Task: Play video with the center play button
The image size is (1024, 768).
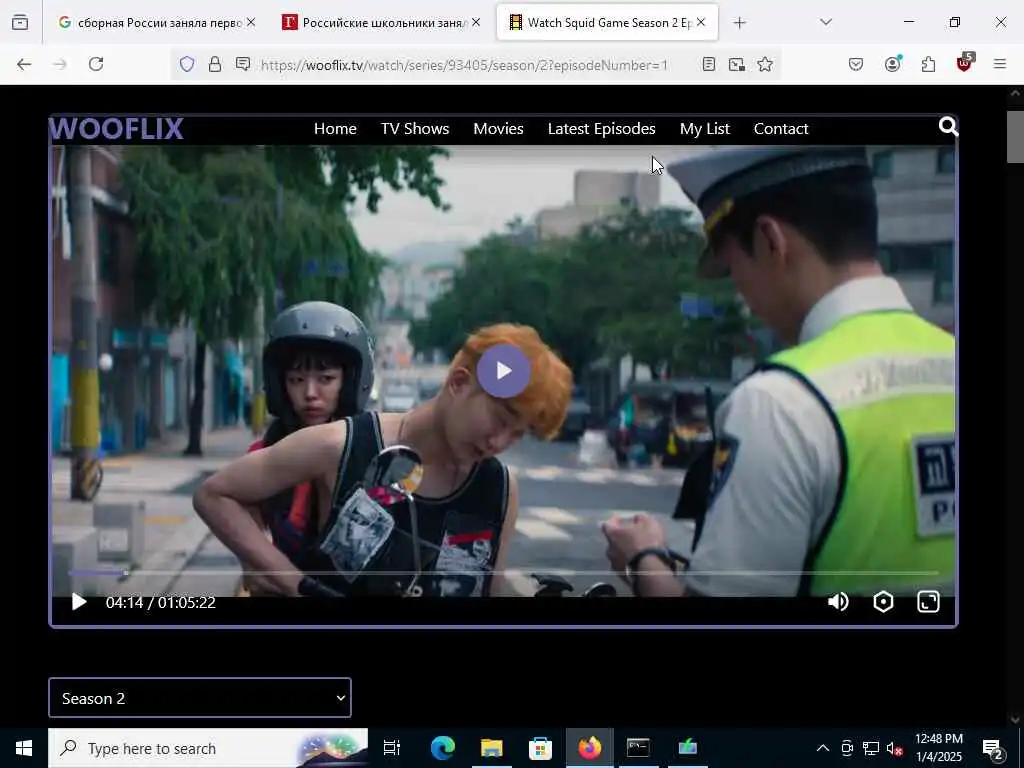Action: point(503,371)
